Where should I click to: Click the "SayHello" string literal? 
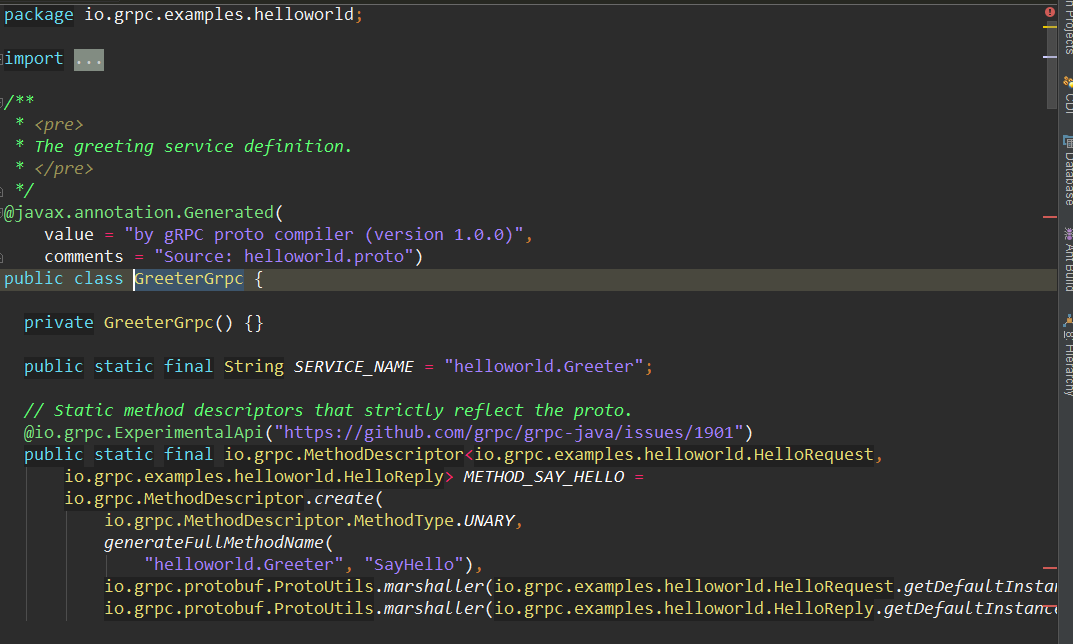[x=414, y=565]
